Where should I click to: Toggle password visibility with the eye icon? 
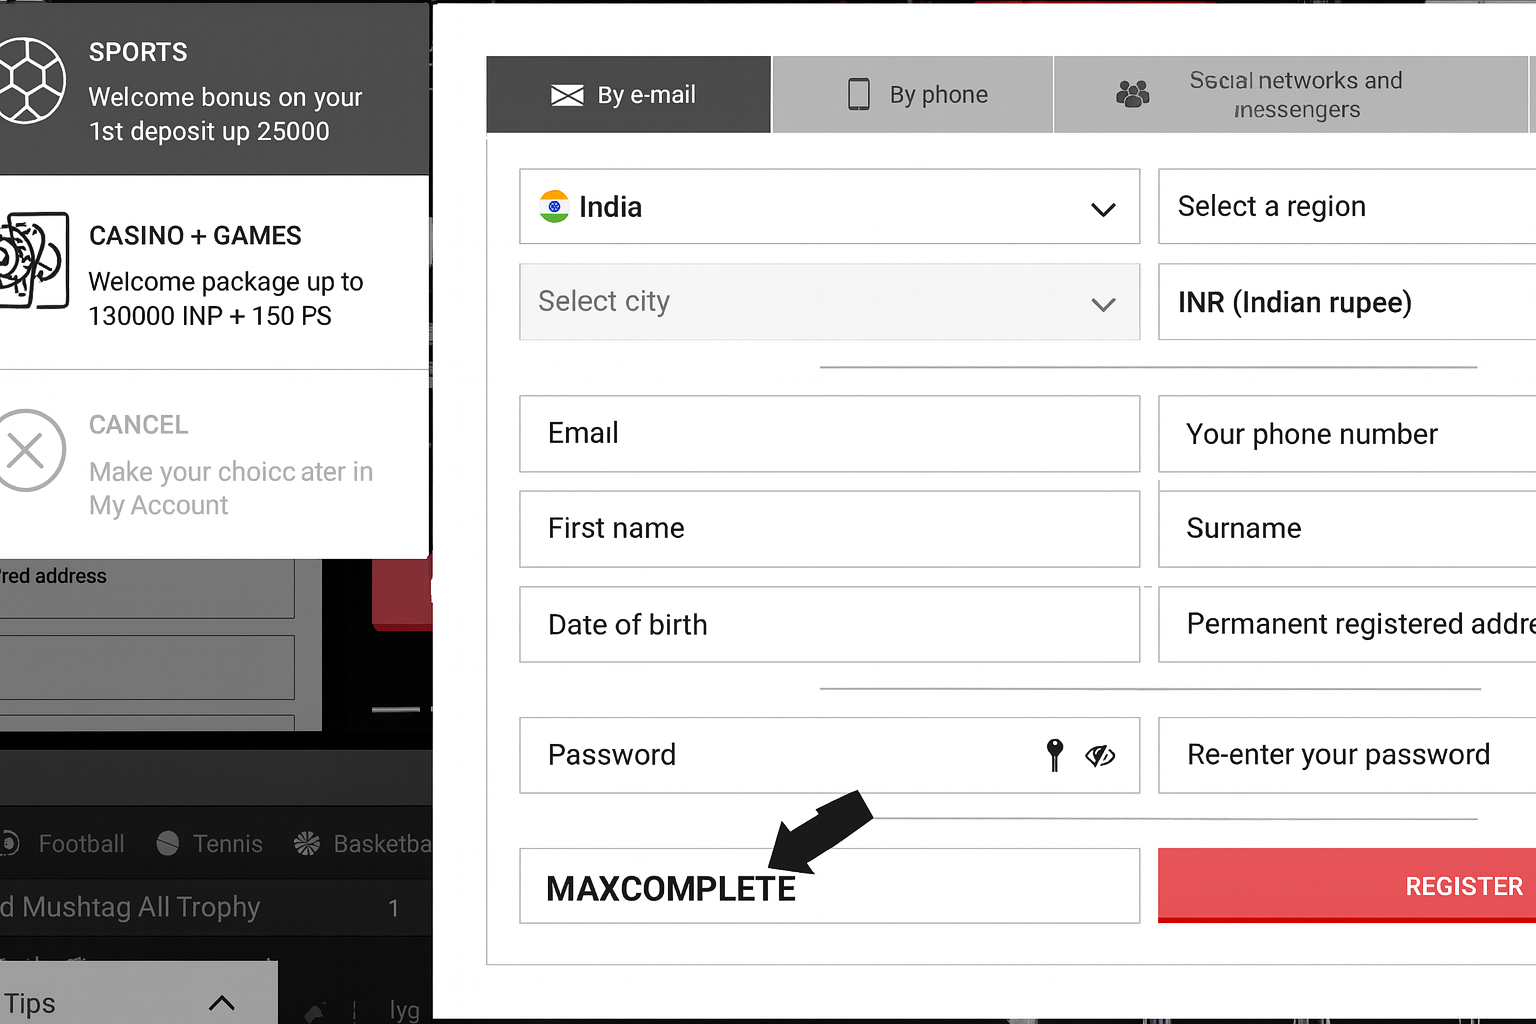pyautogui.click(x=1100, y=756)
